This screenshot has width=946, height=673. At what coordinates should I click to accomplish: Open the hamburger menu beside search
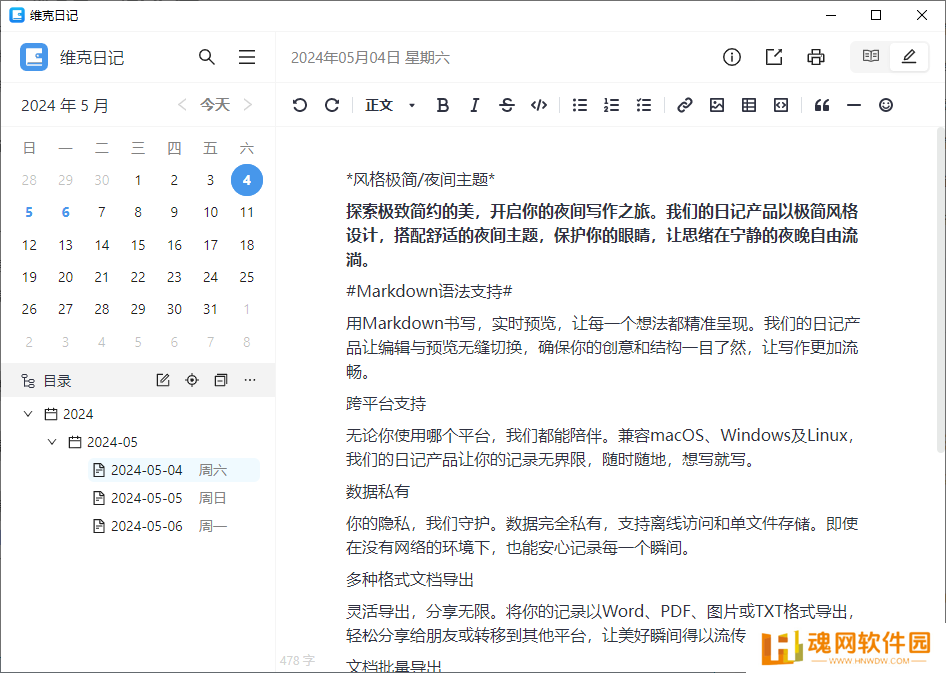(x=247, y=57)
